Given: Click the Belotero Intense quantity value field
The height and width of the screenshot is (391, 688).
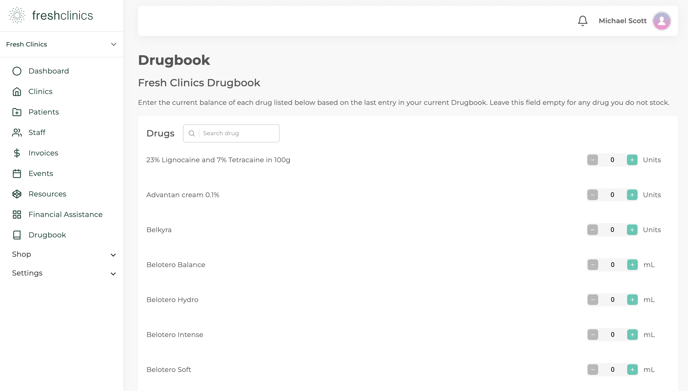Looking at the screenshot, I should coord(612,334).
